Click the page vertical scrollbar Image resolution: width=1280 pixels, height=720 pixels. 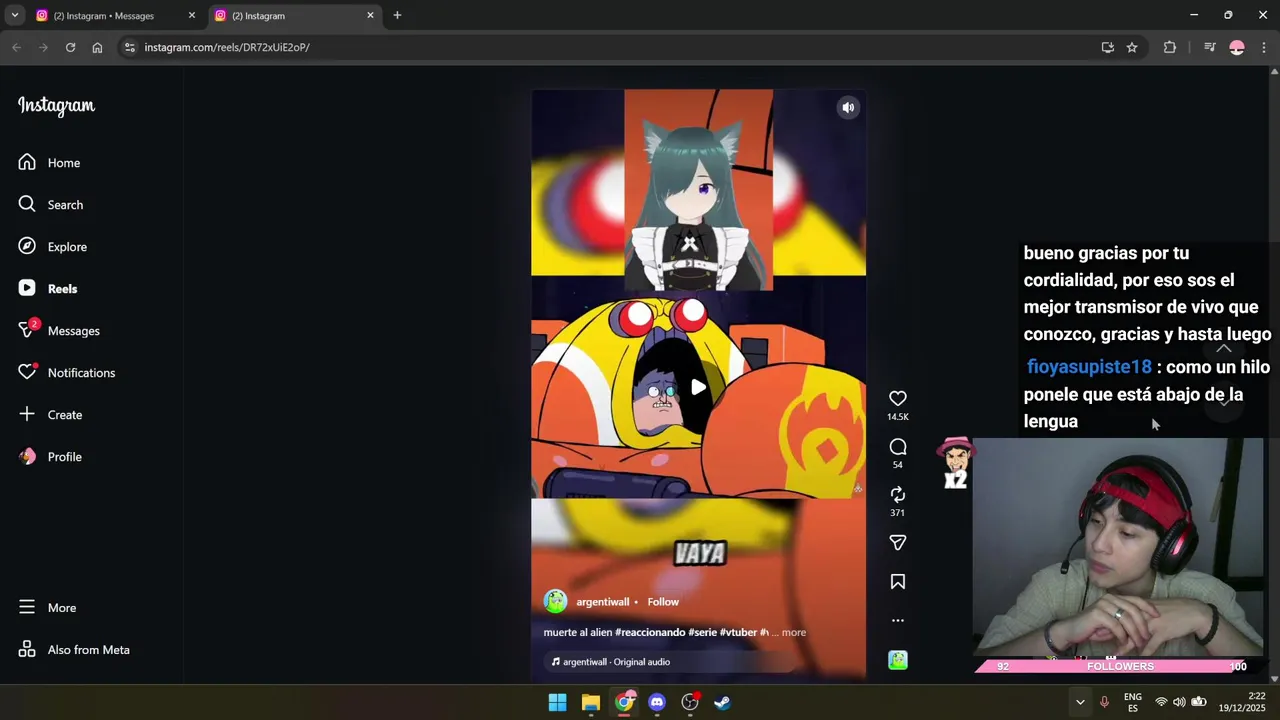tap(1274, 376)
